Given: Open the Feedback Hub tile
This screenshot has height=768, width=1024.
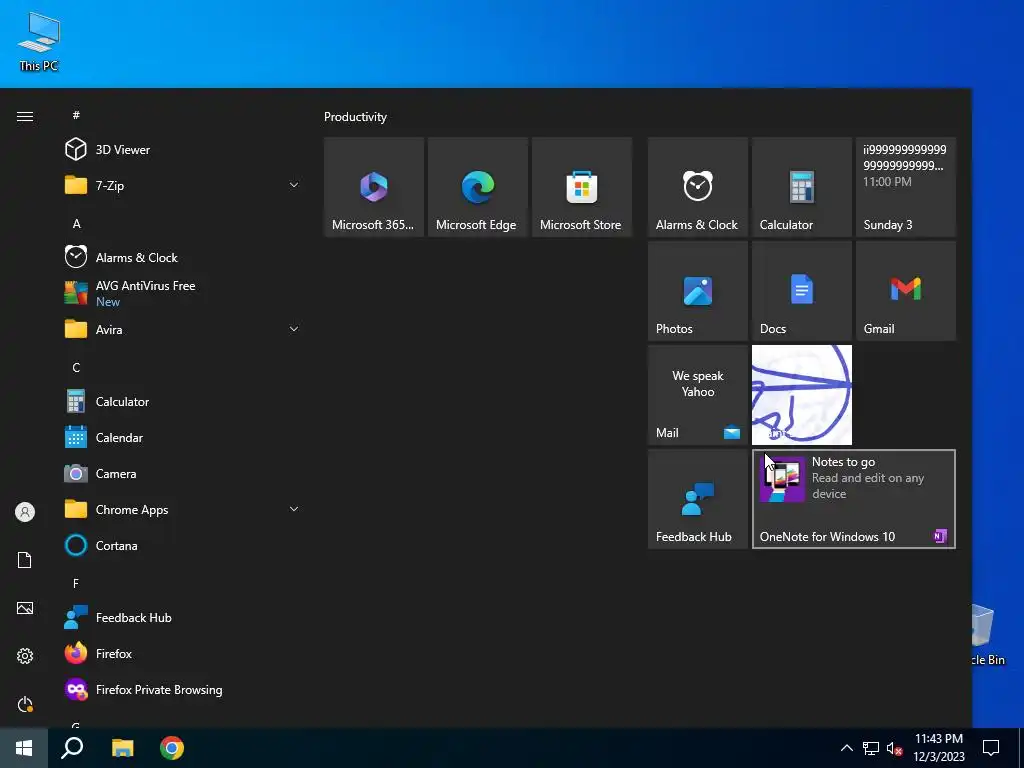Looking at the screenshot, I should tap(697, 499).
